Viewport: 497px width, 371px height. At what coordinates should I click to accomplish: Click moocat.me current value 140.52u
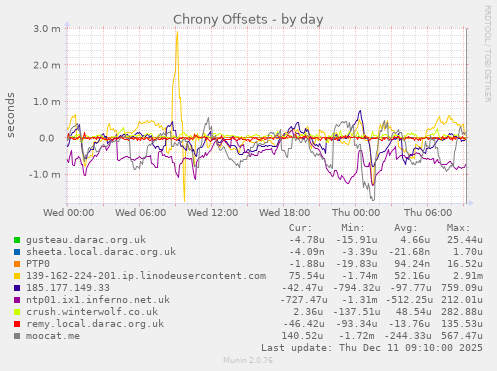303,336
